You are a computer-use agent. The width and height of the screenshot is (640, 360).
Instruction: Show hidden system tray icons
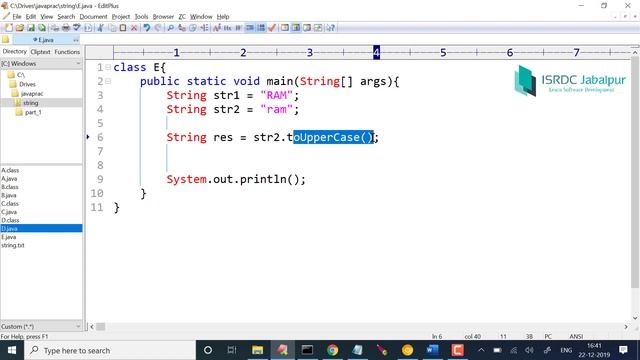(x=481, y=350)
